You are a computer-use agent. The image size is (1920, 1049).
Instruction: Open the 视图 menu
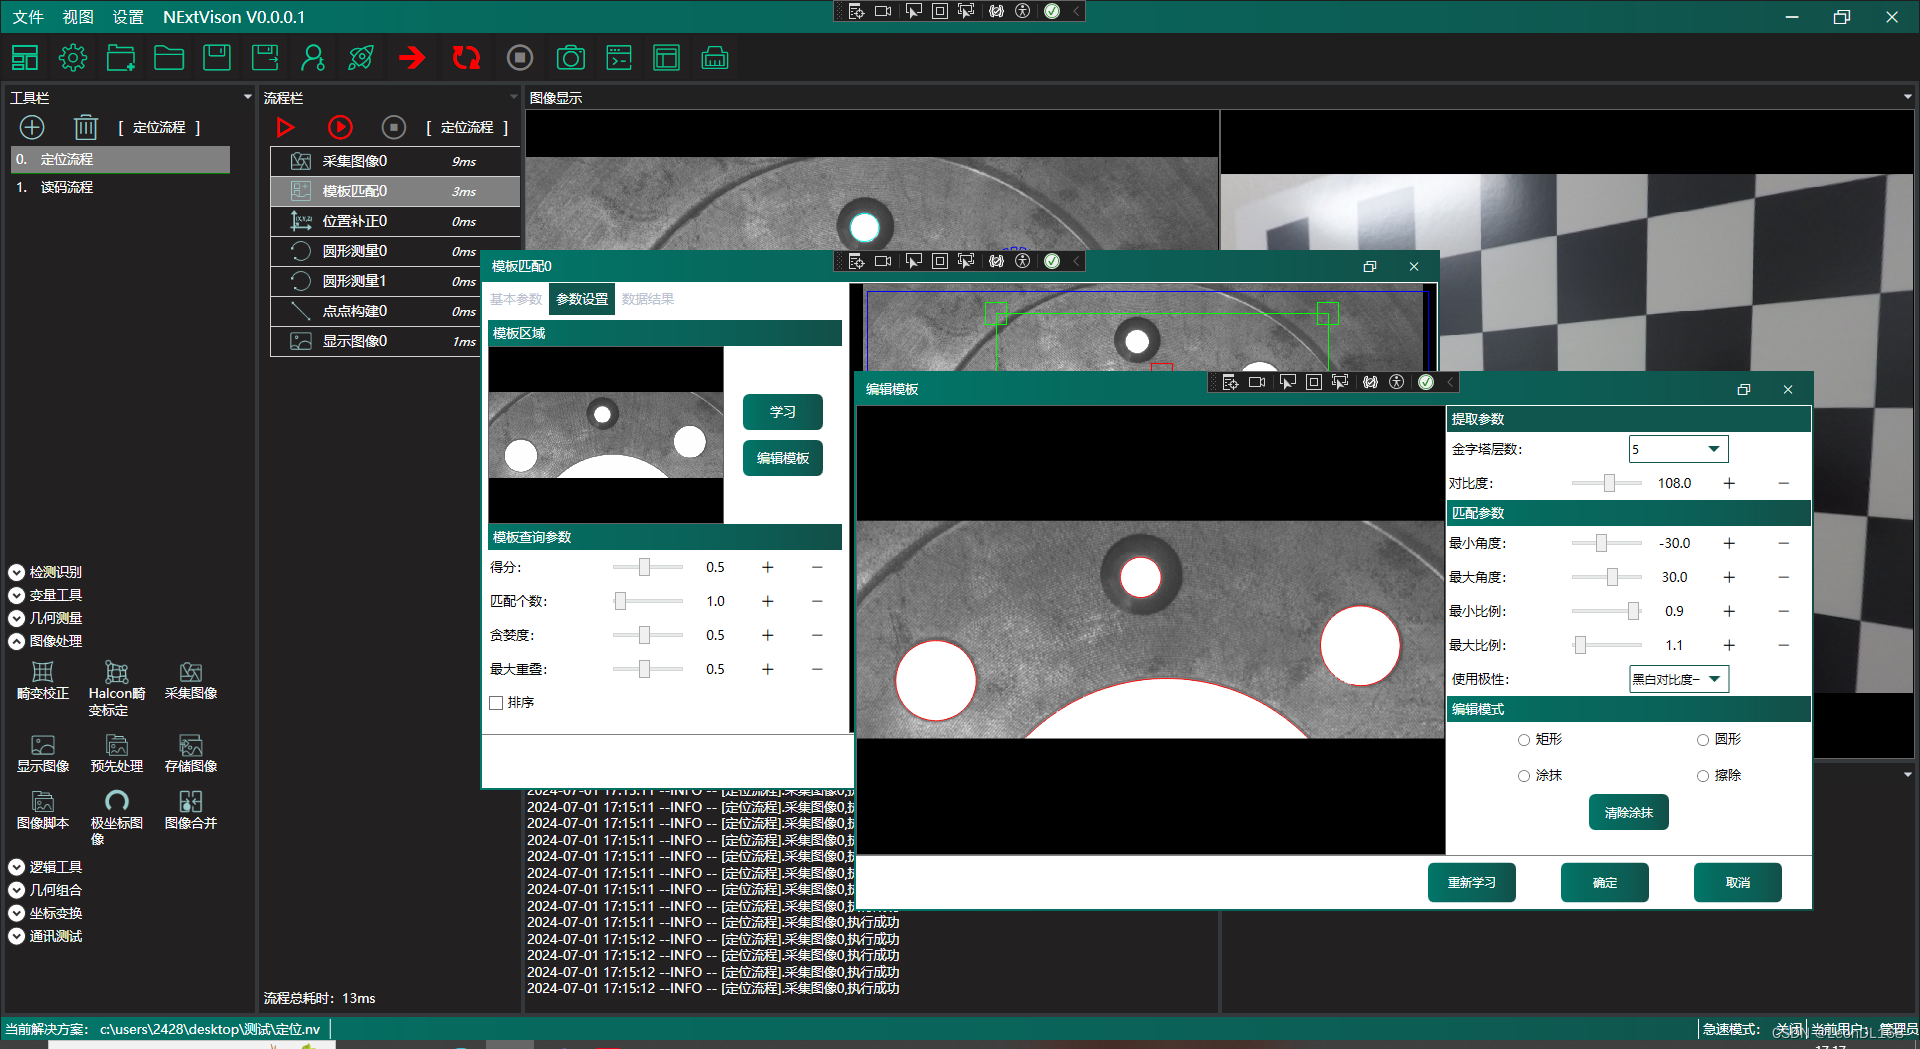point(78,17)
